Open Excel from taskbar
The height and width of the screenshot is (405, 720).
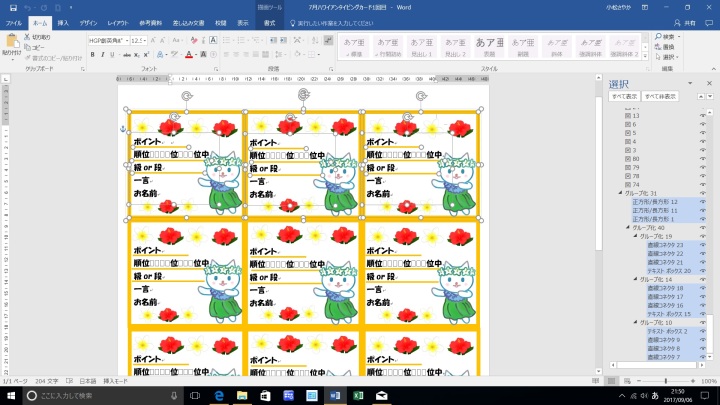358,395
